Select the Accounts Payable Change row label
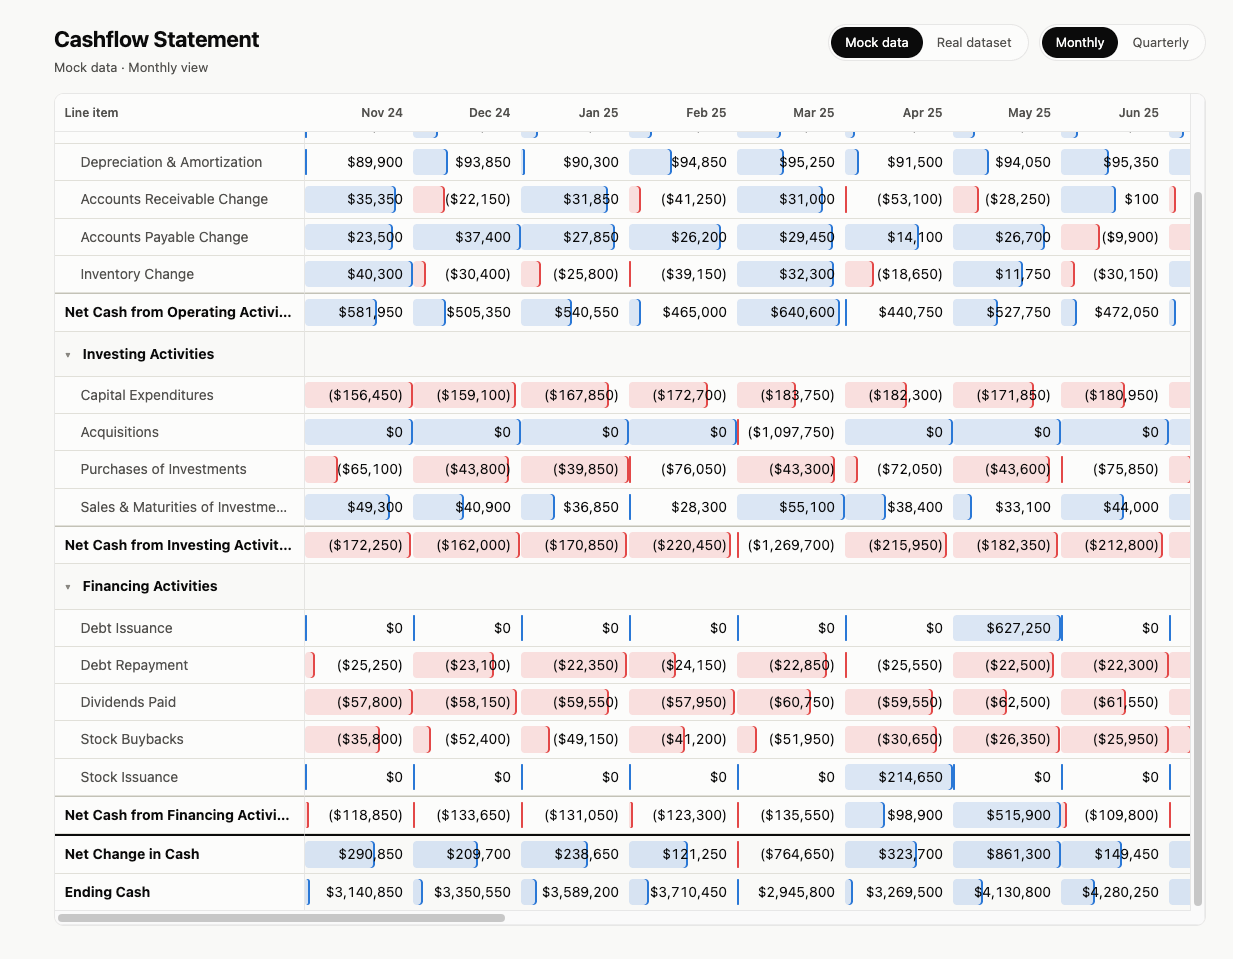1233x959 pixels. click(x=164, y=237)
